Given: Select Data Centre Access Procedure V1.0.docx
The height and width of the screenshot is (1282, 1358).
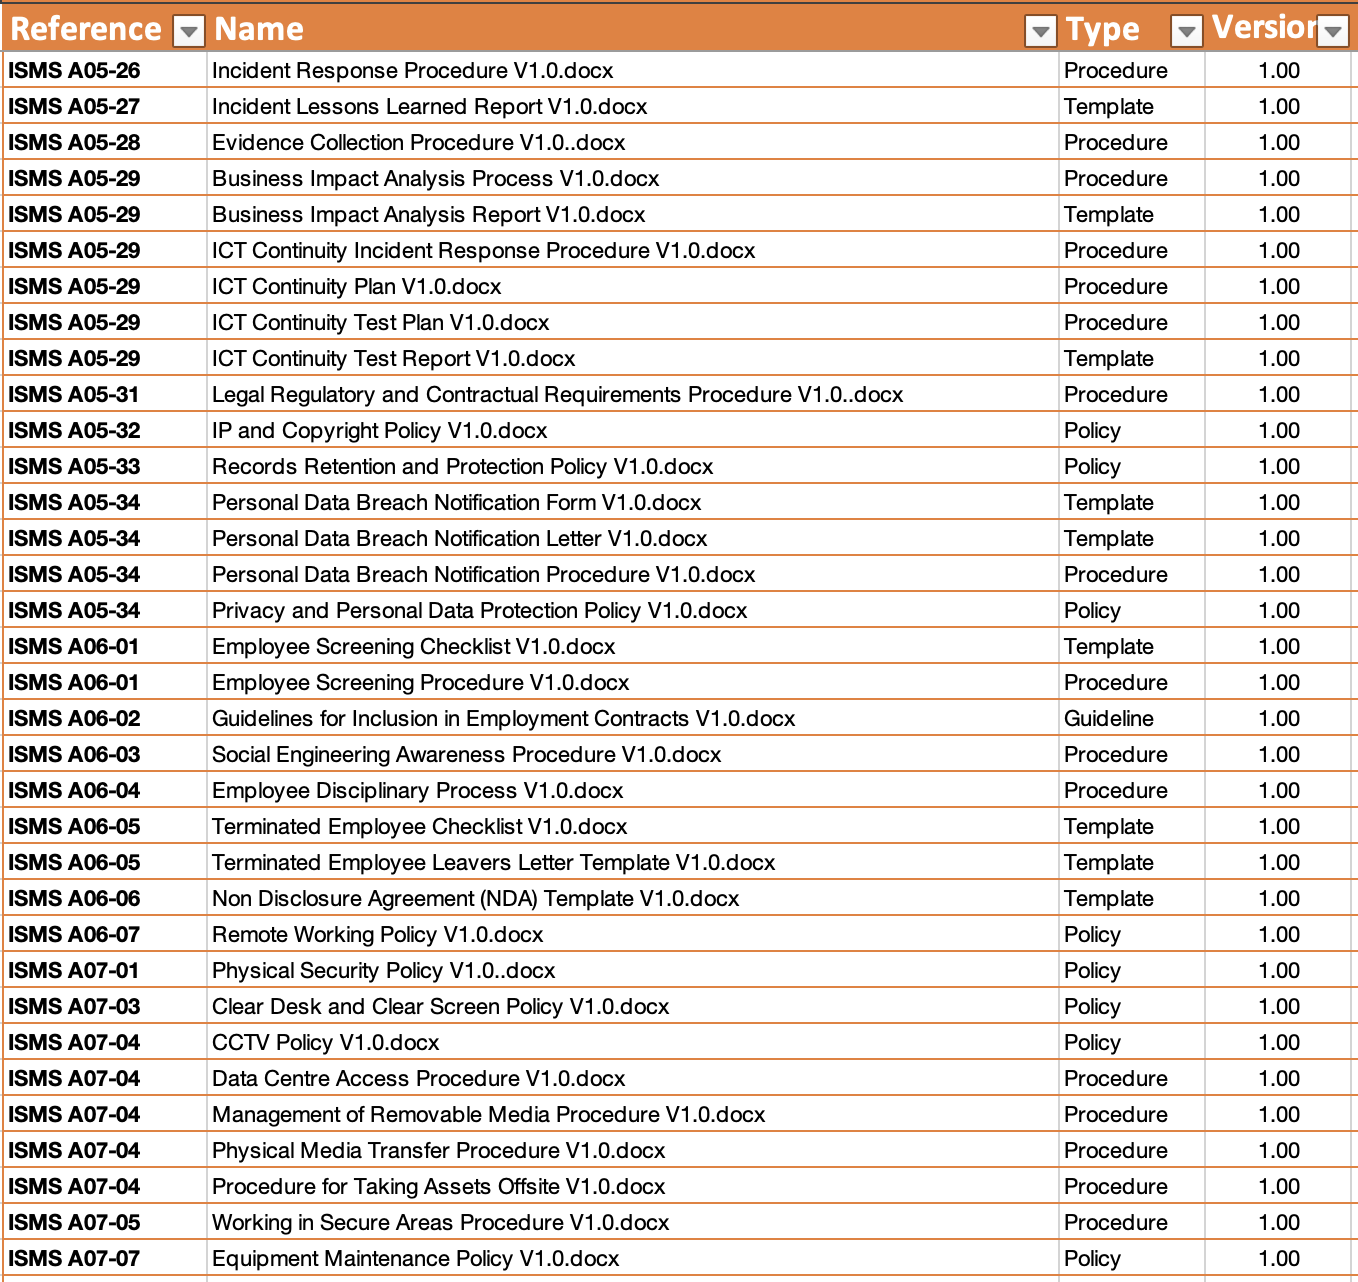Looking at the screenshot, I should pos(633,1079).
